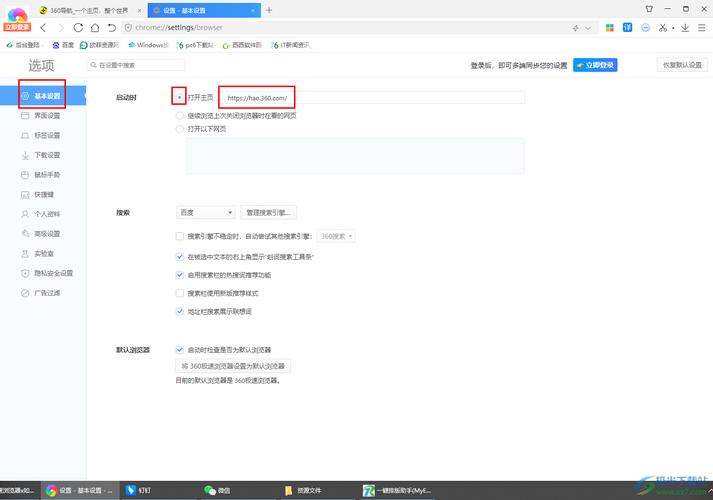The height and width of the screenshot is (500, 713).
Task: Open the 隐私安全设置 privacy section
Action: click(x=52, y=273)
